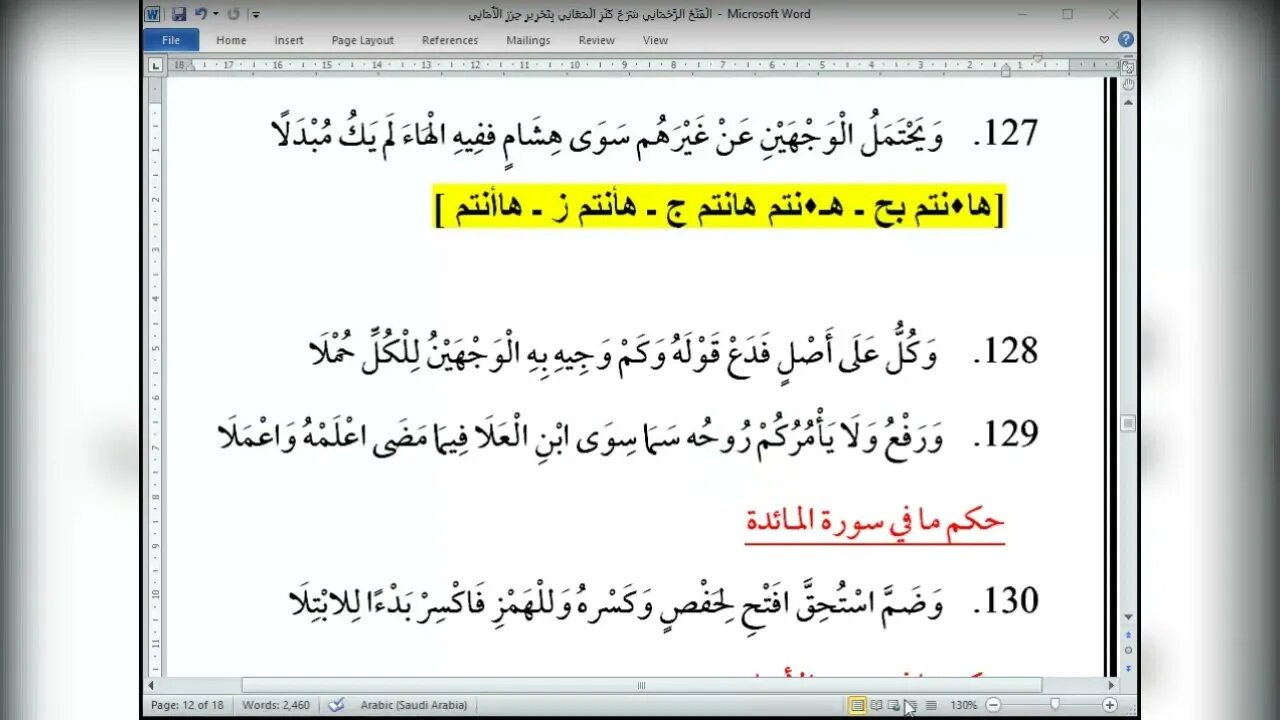The width and height of the screenshot is (1280, 720).
Task: Click the proofing errors check icon
Action: tap(337, 705)
